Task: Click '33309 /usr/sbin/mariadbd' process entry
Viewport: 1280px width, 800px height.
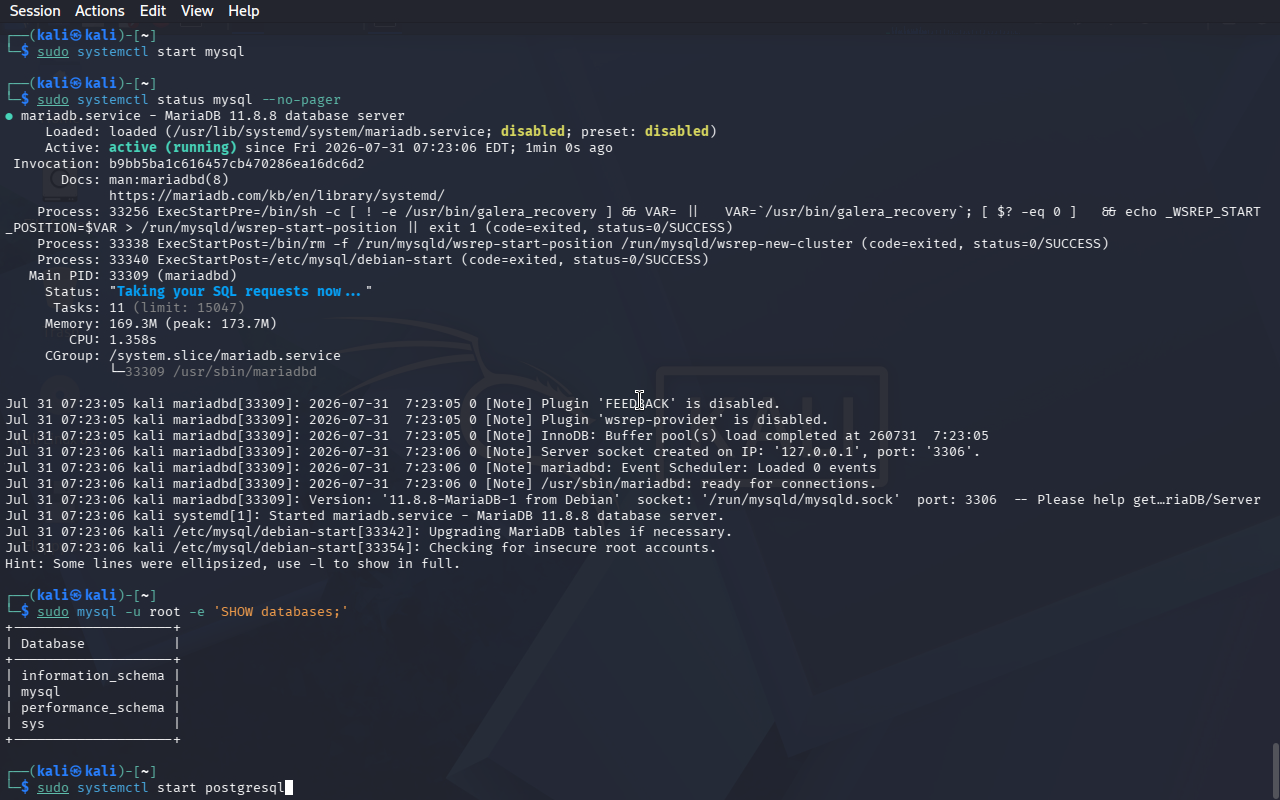Action: click(221, 371)
